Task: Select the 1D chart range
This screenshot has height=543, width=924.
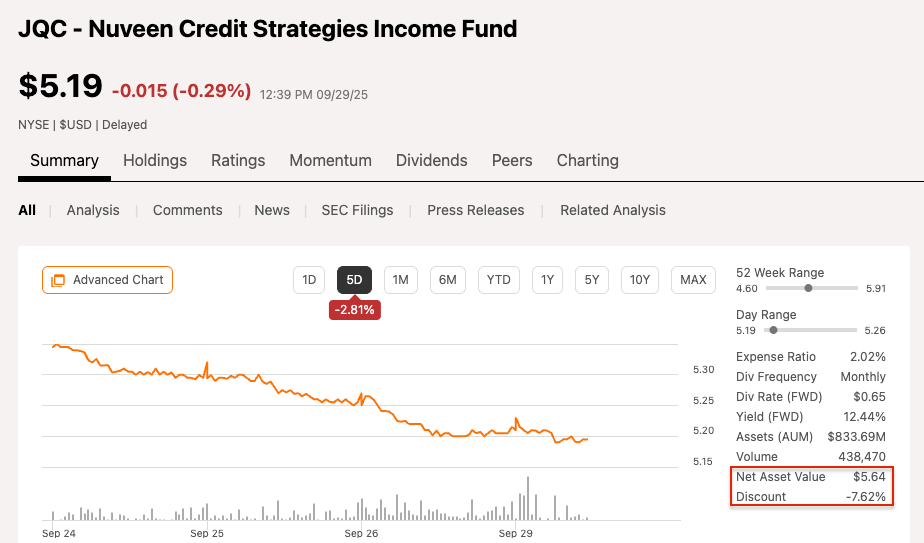Action: [309, 280]
